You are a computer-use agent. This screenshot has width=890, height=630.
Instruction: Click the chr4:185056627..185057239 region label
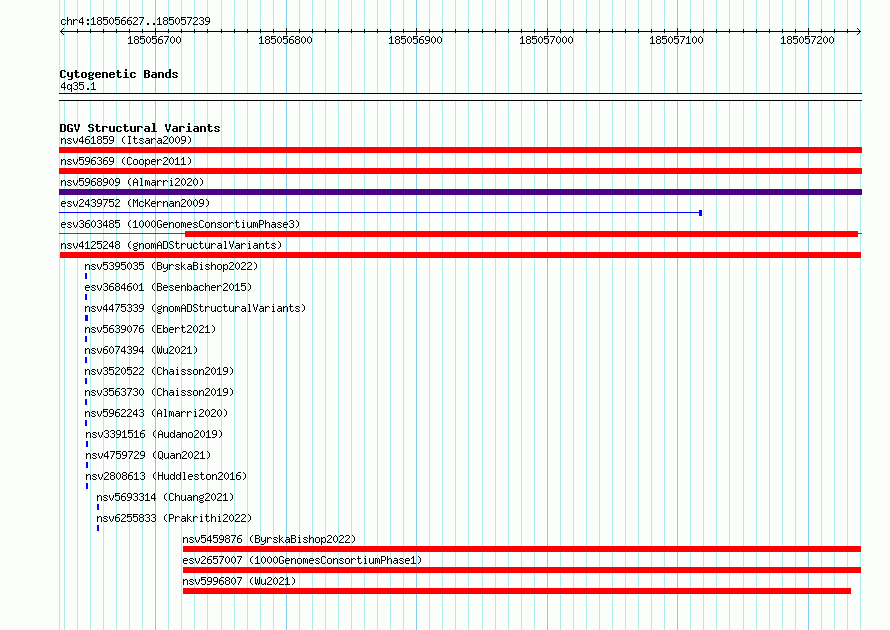pos(135,21)
